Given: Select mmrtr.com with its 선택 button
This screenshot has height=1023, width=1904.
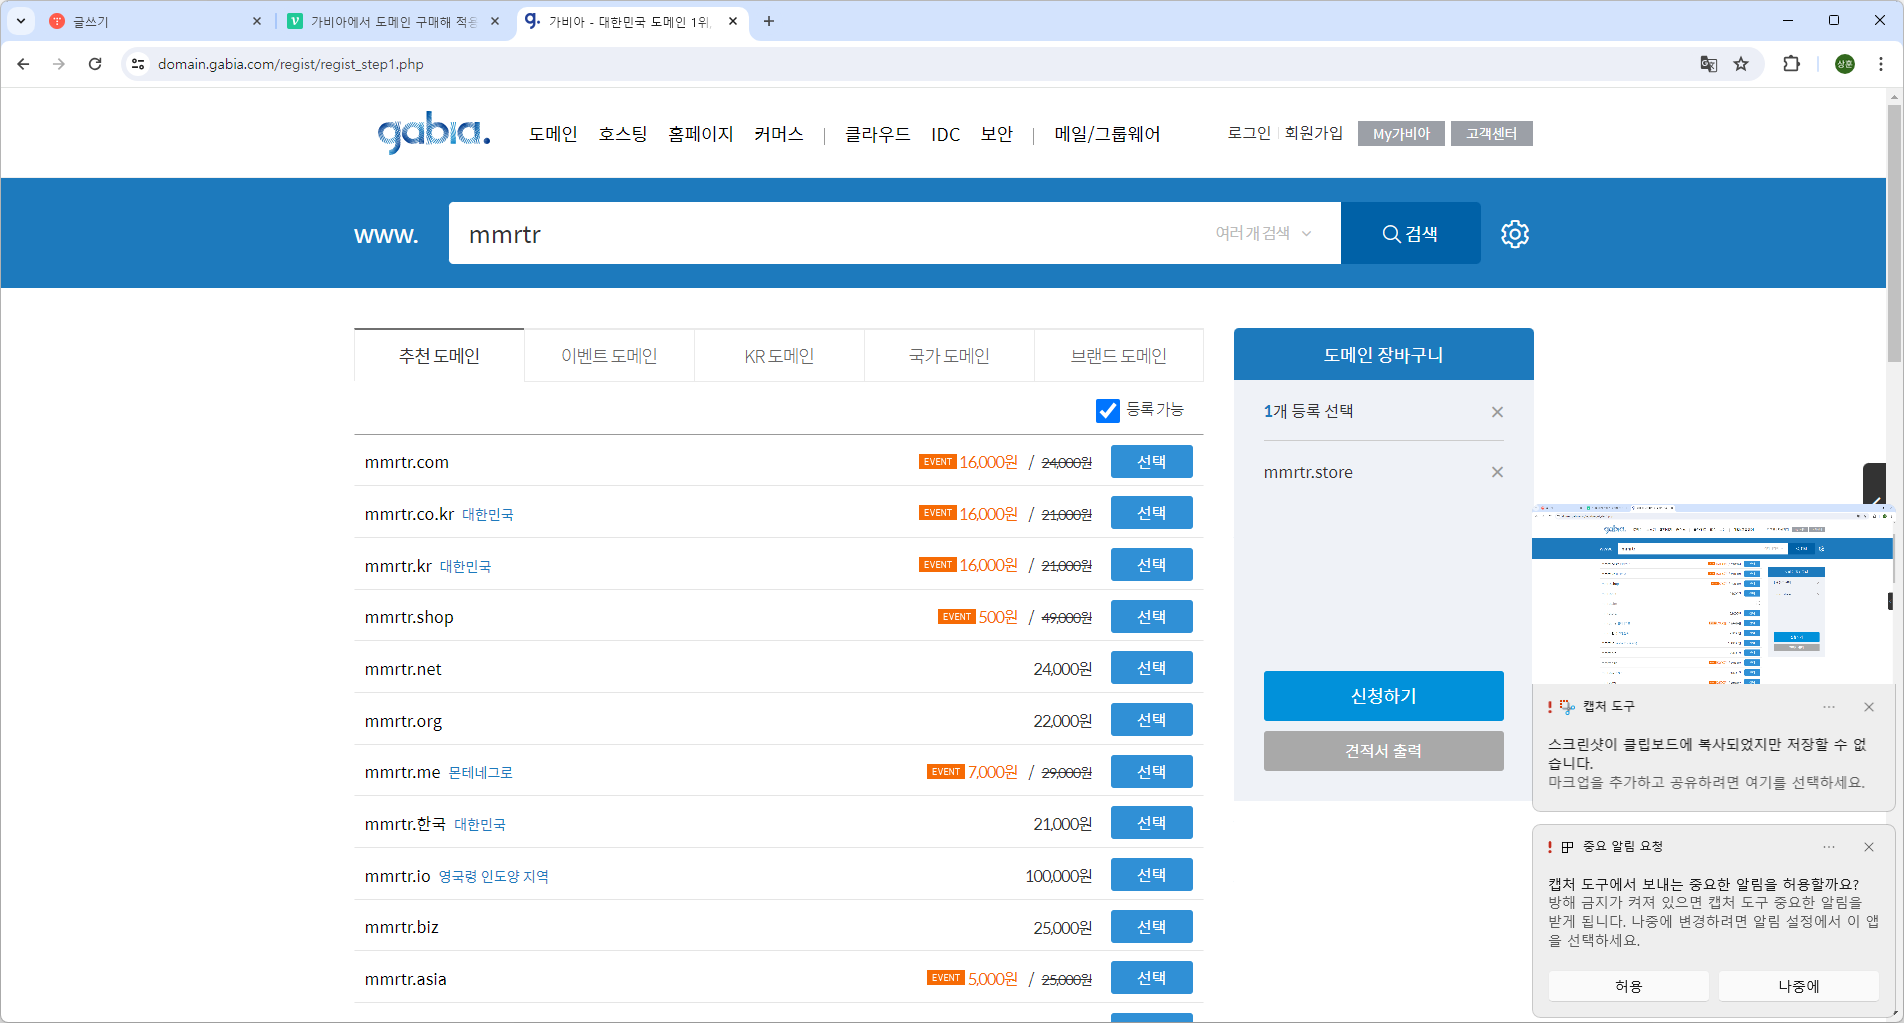Looking at the screenshot, I should [1151, 462].
